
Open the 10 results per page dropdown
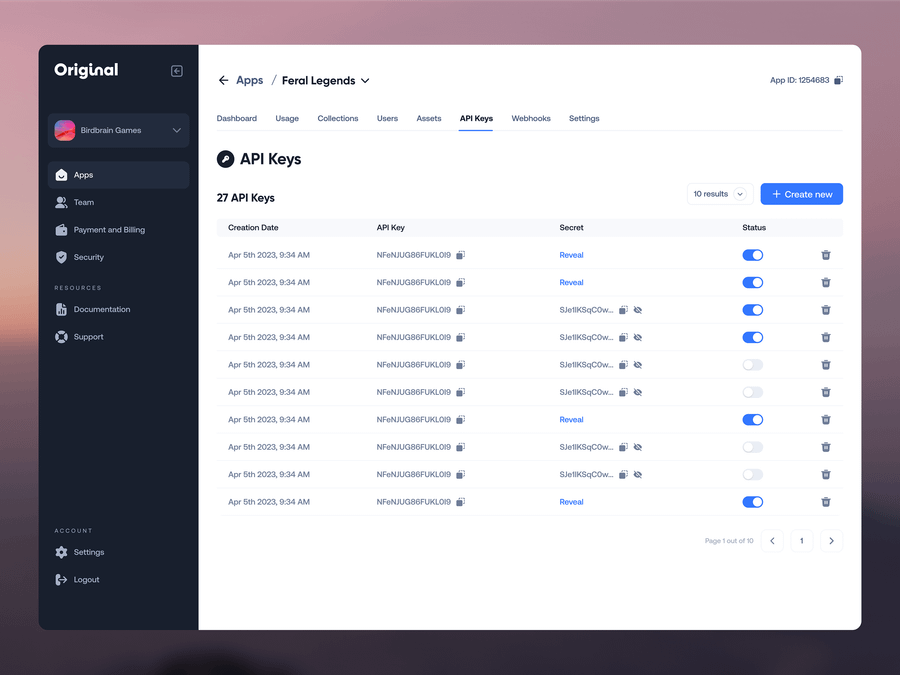[x=719, y=194]
